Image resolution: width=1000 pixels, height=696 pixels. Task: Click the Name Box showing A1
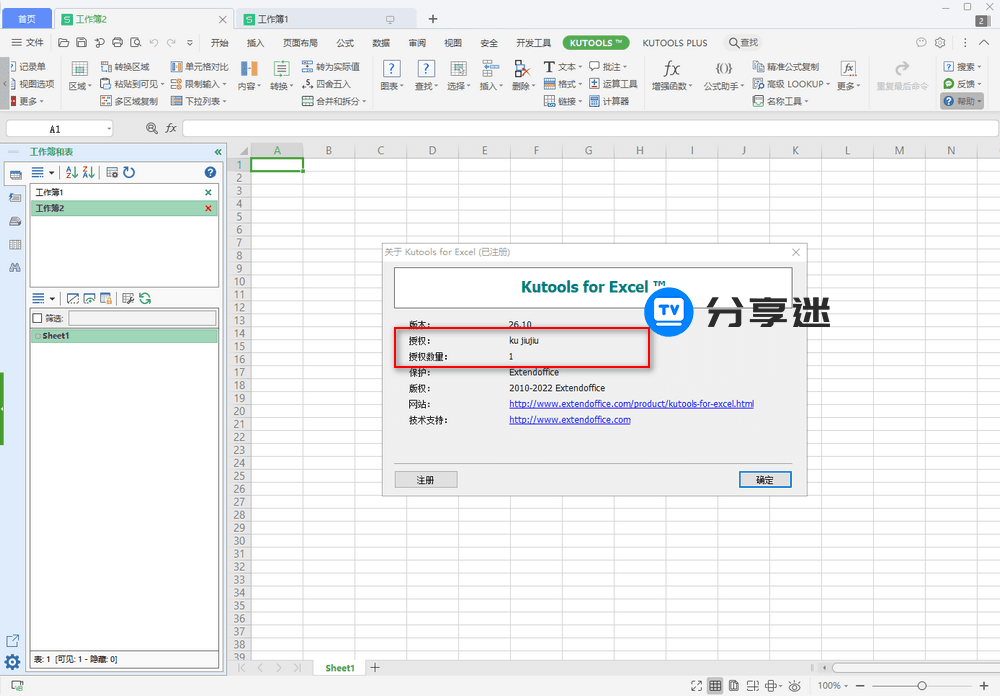[57, 128]
